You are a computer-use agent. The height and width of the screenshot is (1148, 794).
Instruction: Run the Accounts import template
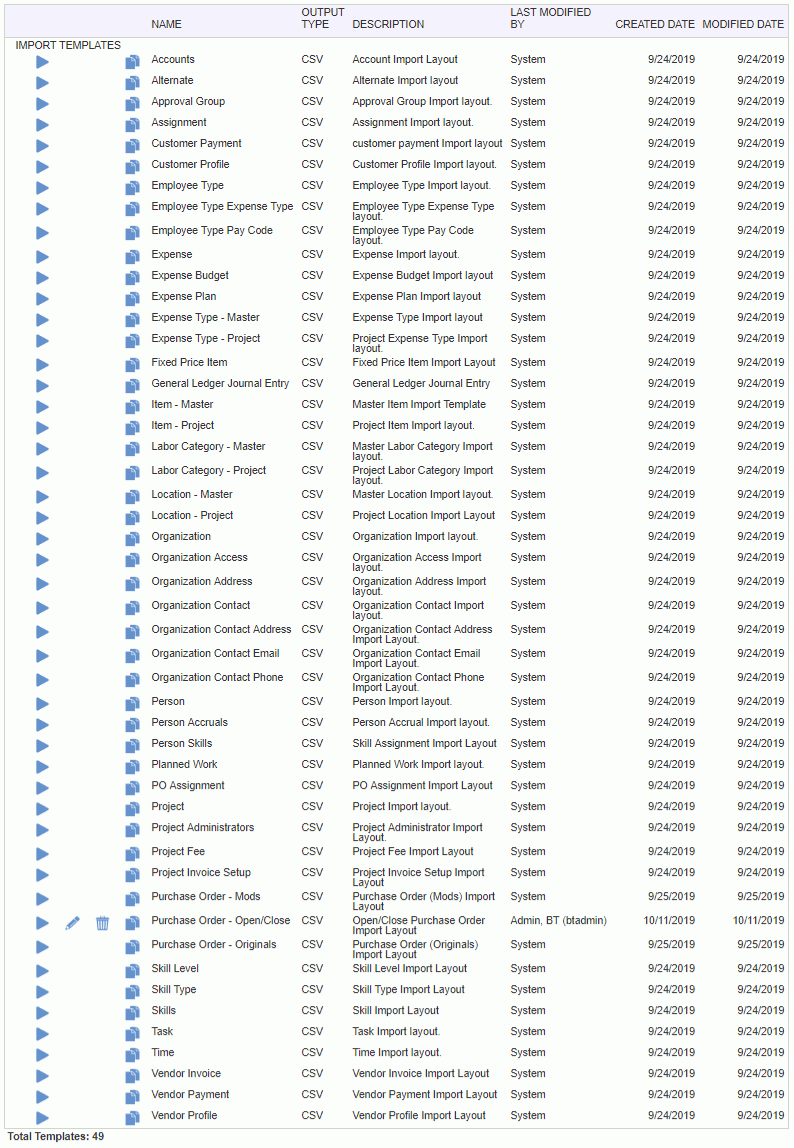[x=42, y=62]
